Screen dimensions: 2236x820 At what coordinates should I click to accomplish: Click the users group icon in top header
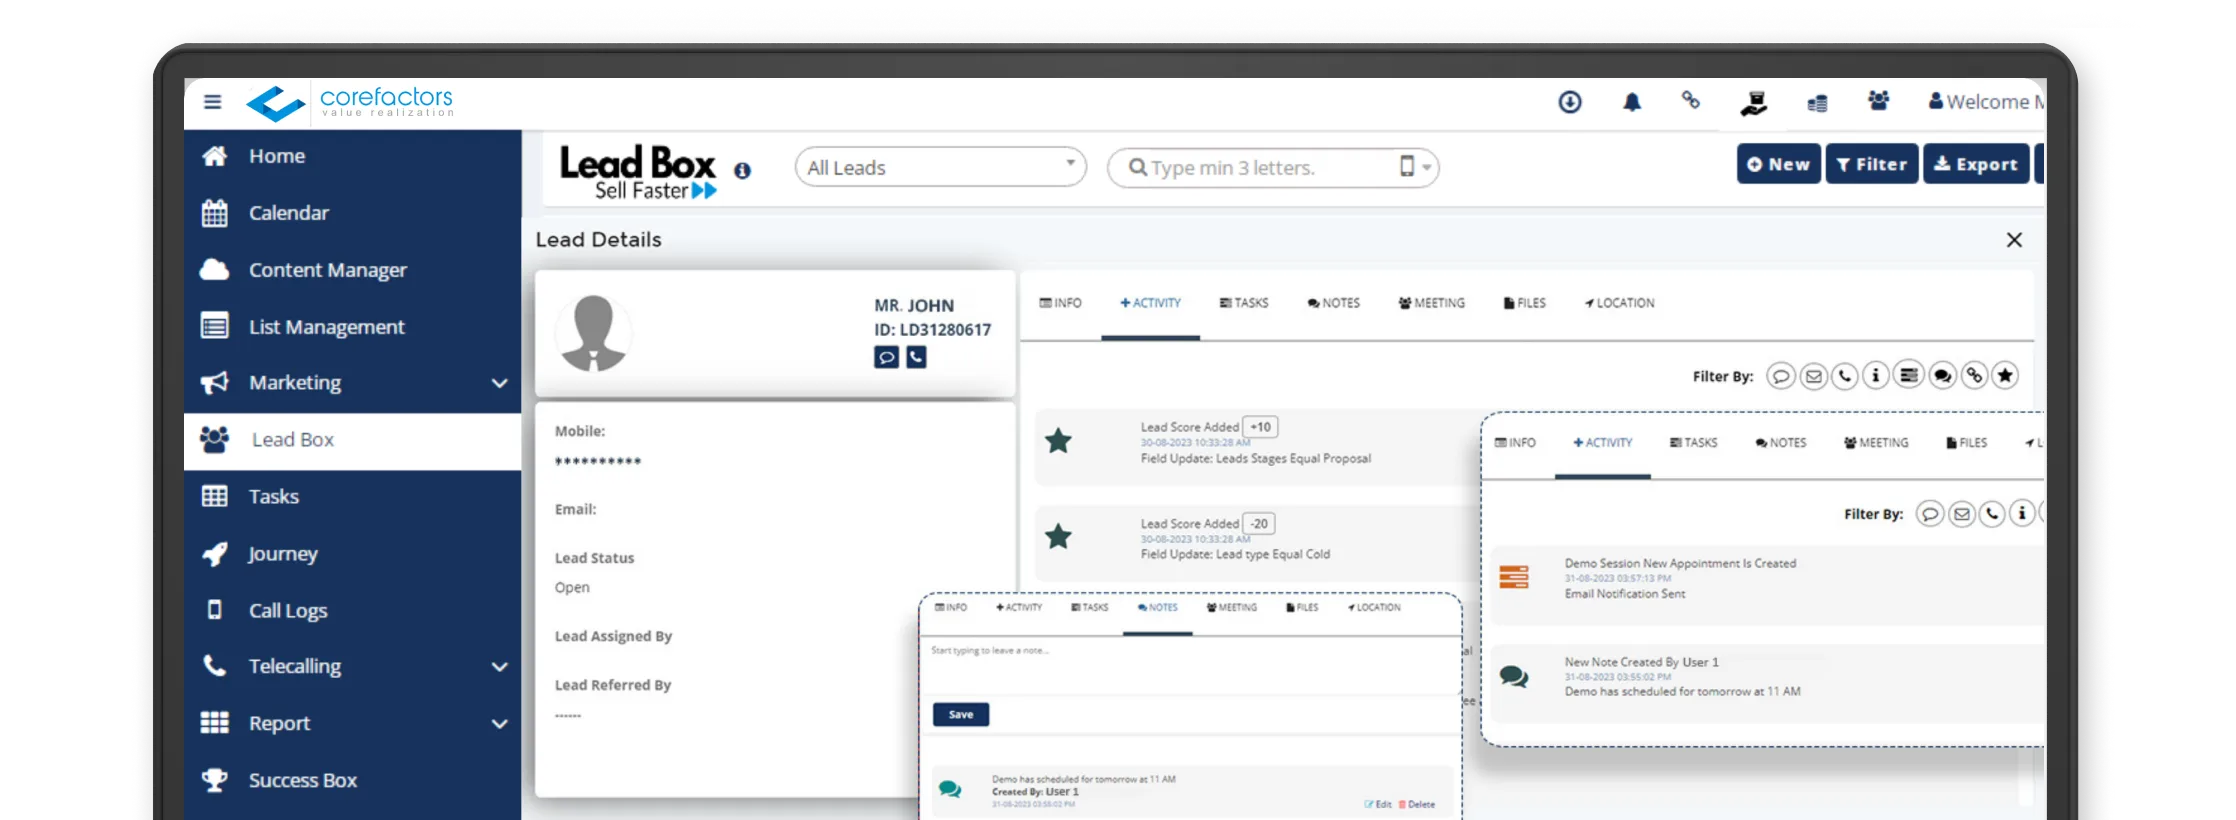[x=1878, y=100]
